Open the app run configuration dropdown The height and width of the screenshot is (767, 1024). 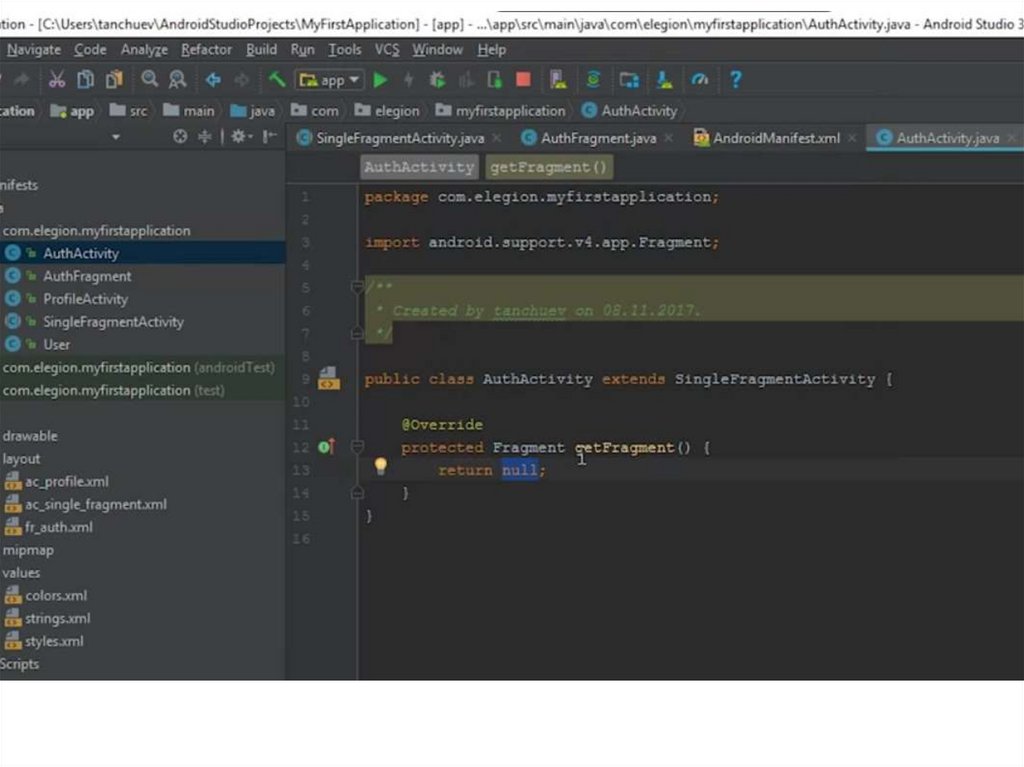point(329,80)
